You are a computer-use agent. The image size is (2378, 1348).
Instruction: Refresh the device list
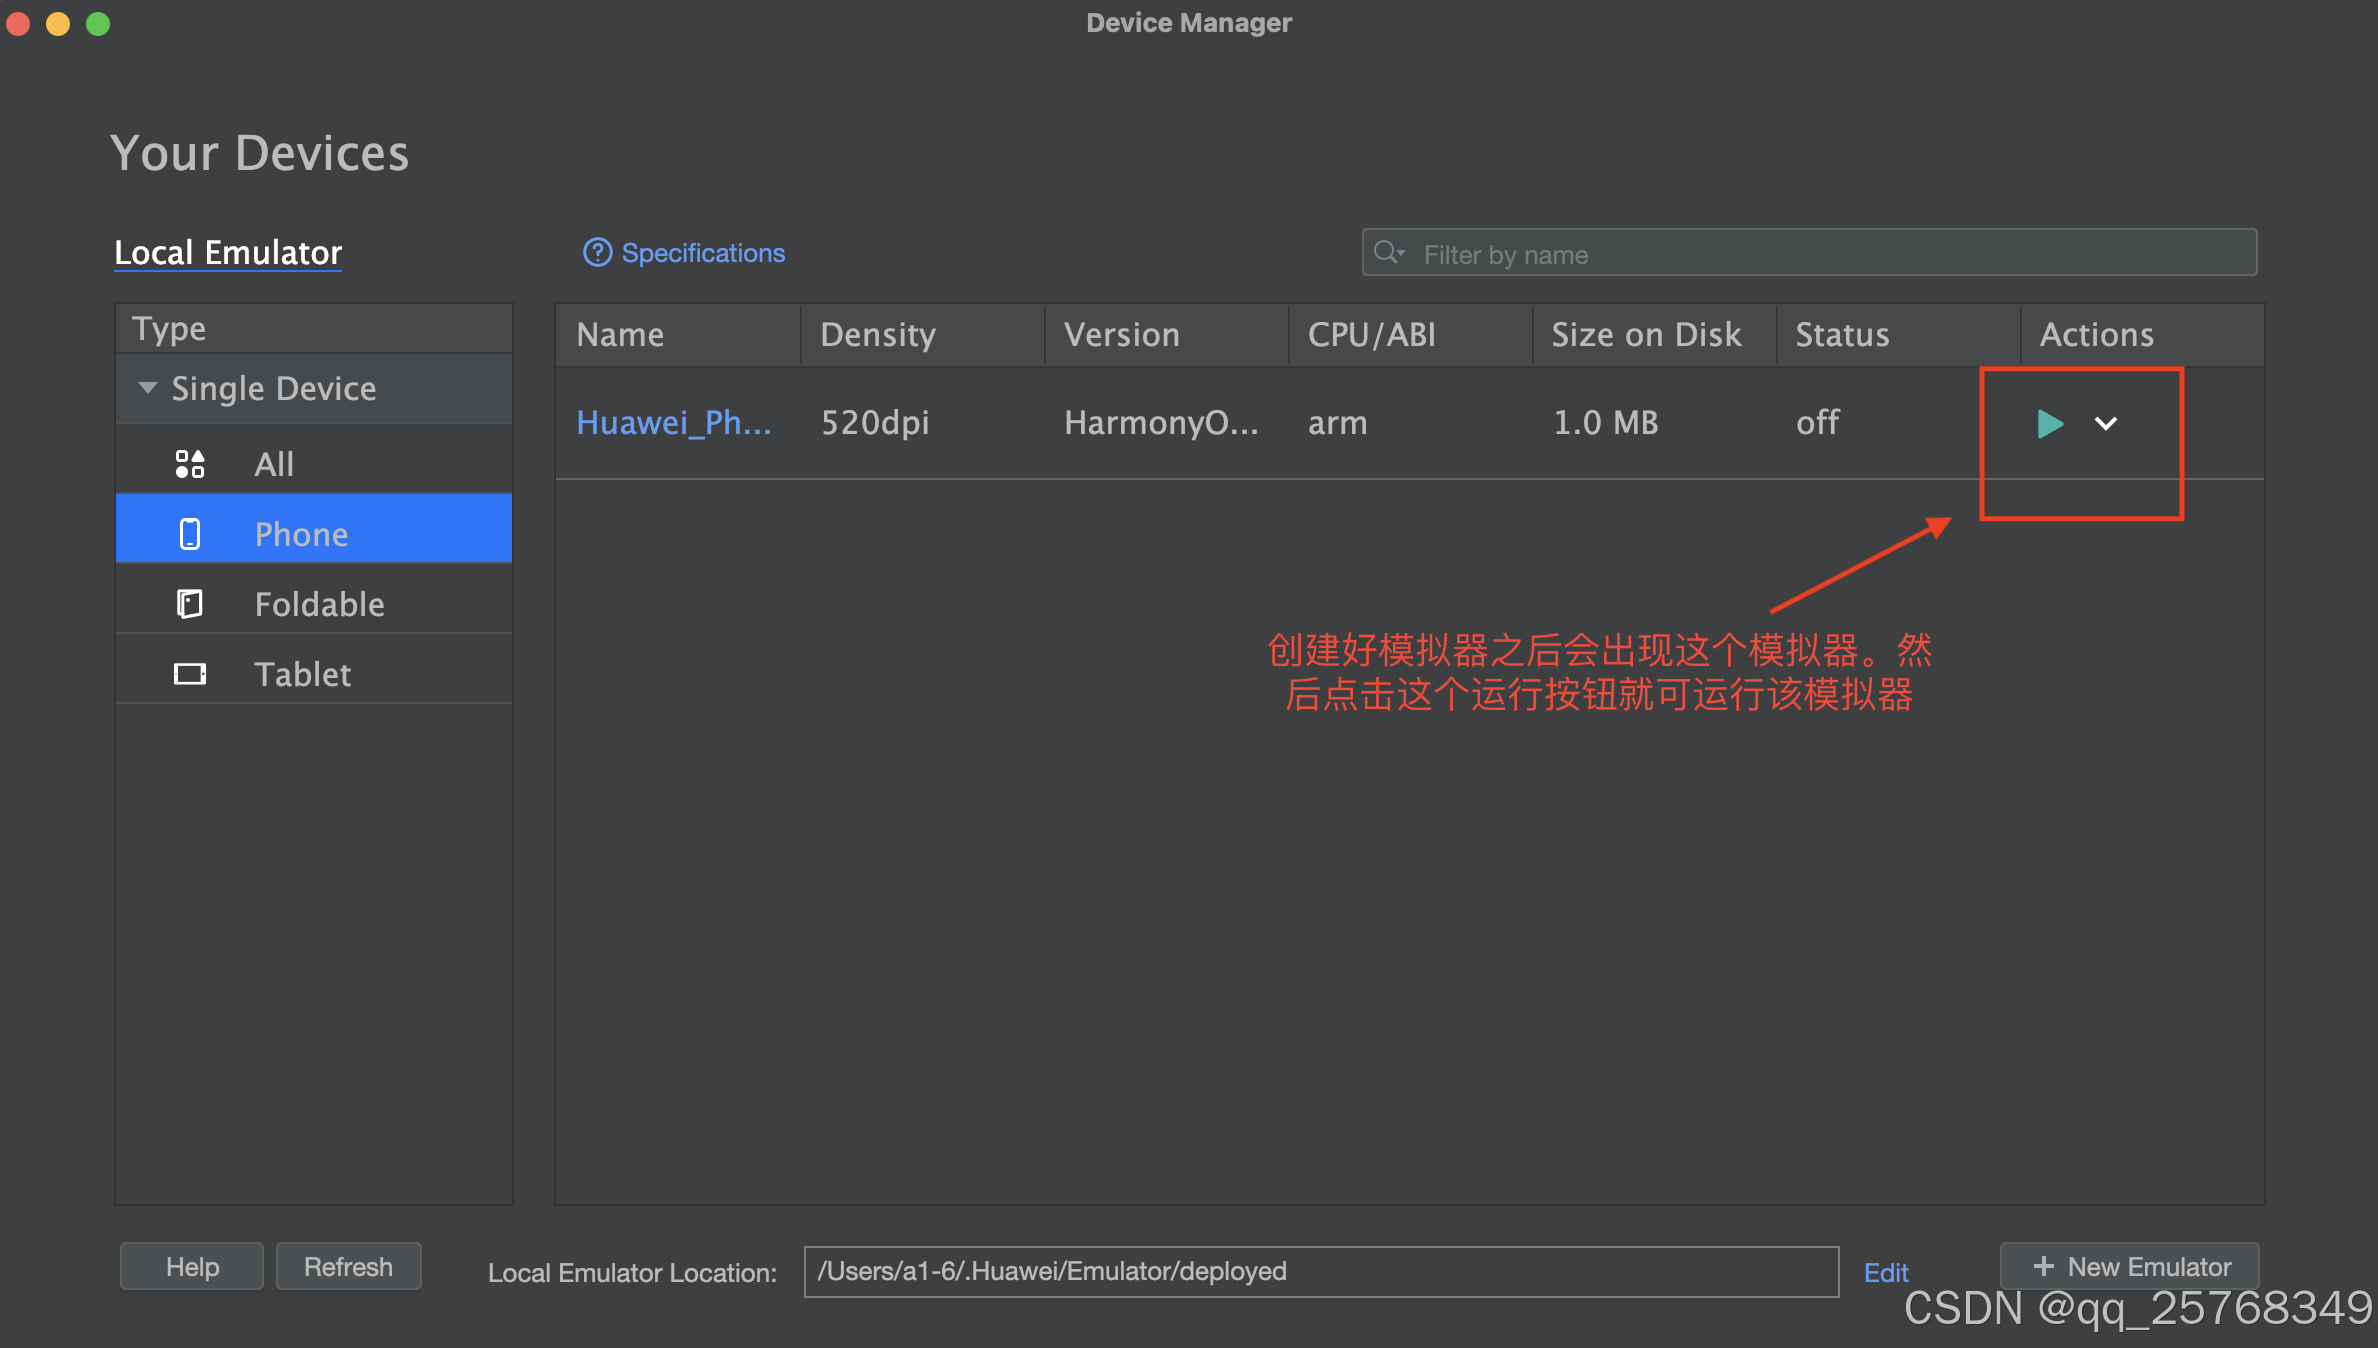coord(348,1267)
